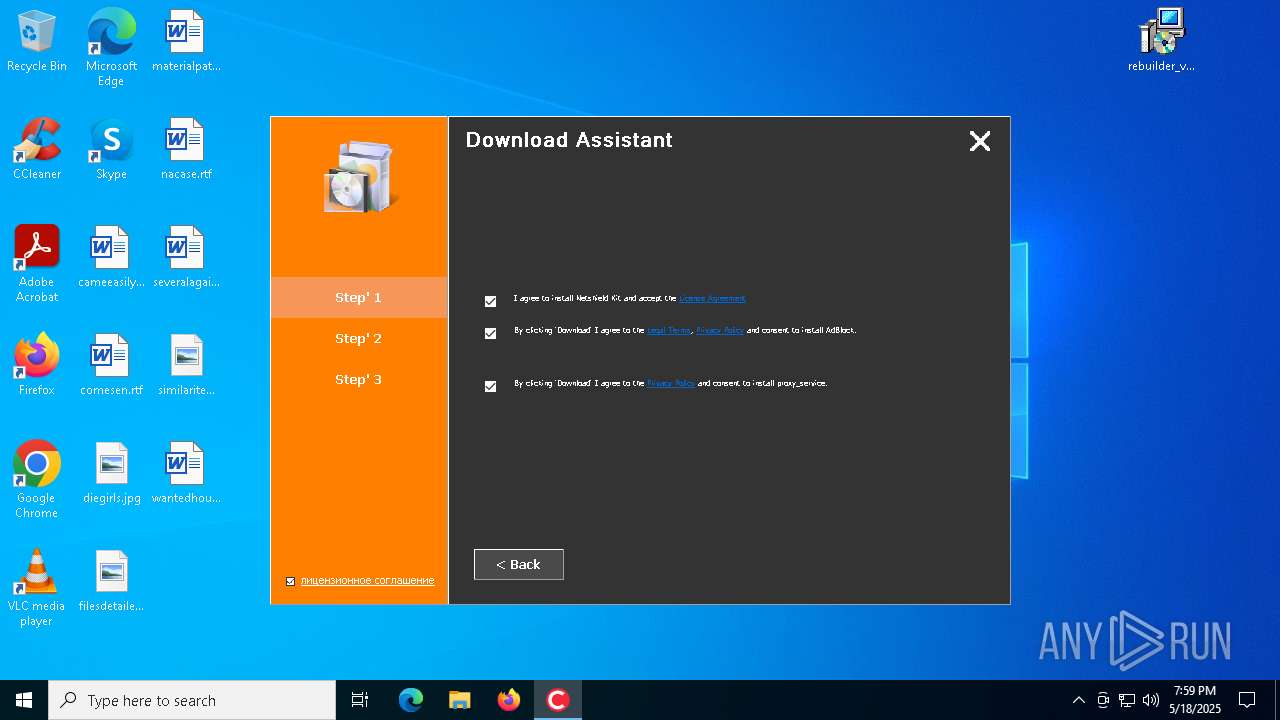Viewport: 1280px width, 720px height.
Task: Go back with the < Back button
Action: 519,564
